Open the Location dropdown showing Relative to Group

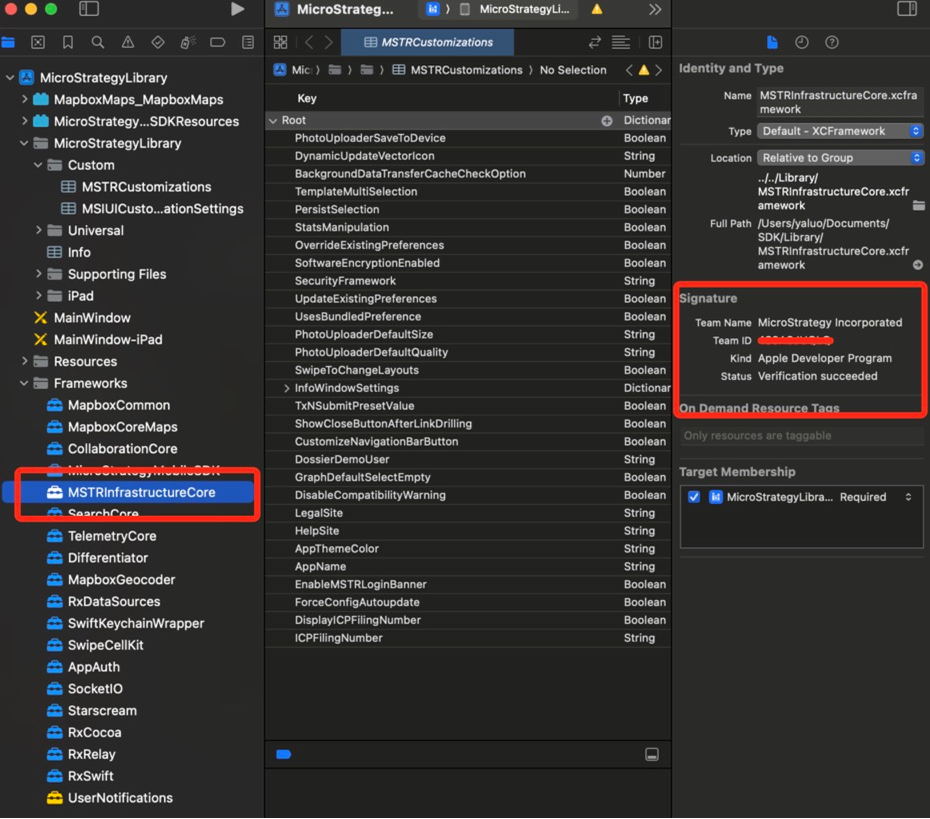(x=840, y=158)
